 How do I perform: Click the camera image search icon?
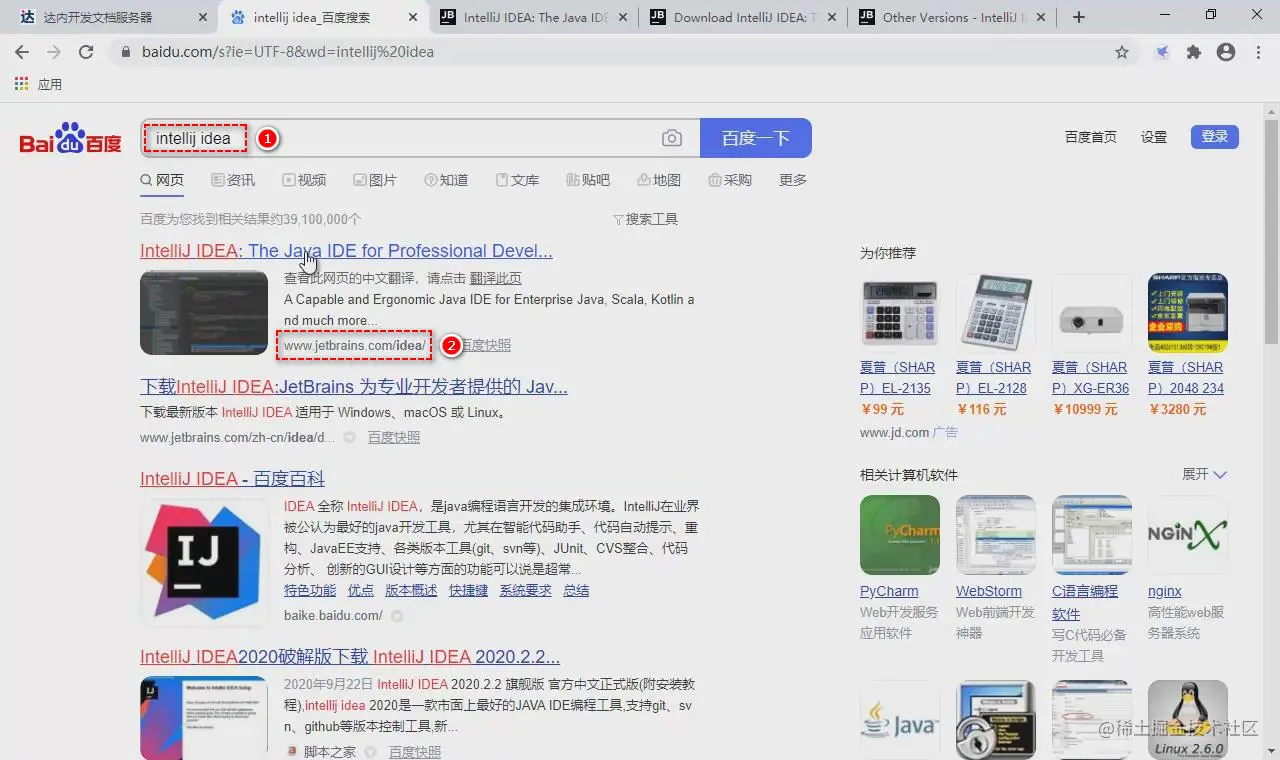(x=672, y=138)
